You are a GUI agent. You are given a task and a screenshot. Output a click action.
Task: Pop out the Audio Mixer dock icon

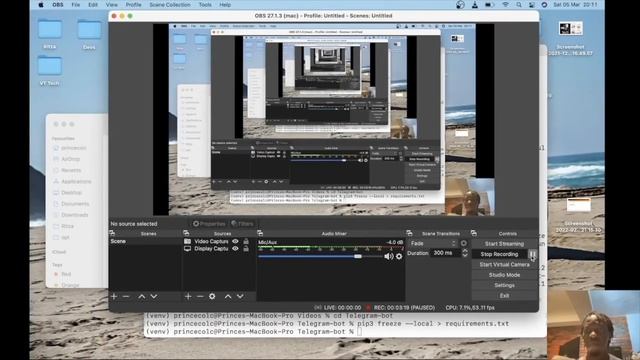tap(260, 233)
